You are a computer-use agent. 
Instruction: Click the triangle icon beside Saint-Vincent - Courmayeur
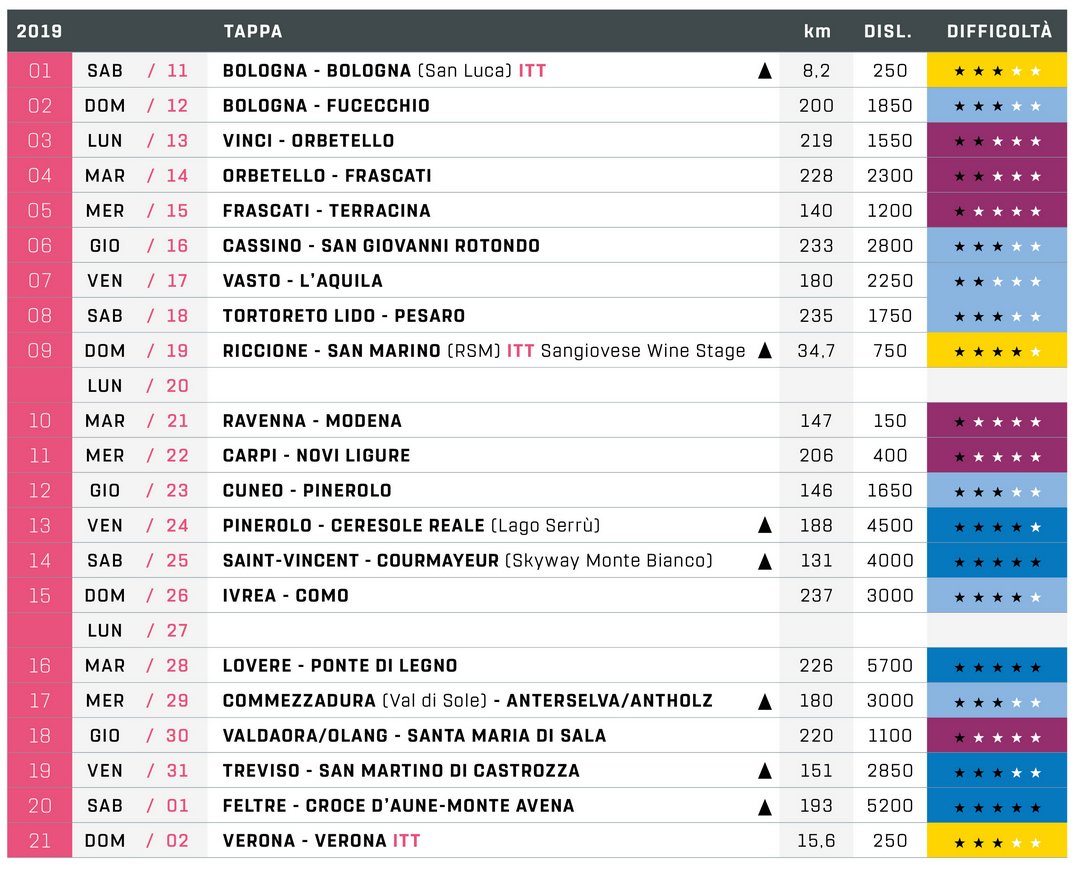[765, 561]
